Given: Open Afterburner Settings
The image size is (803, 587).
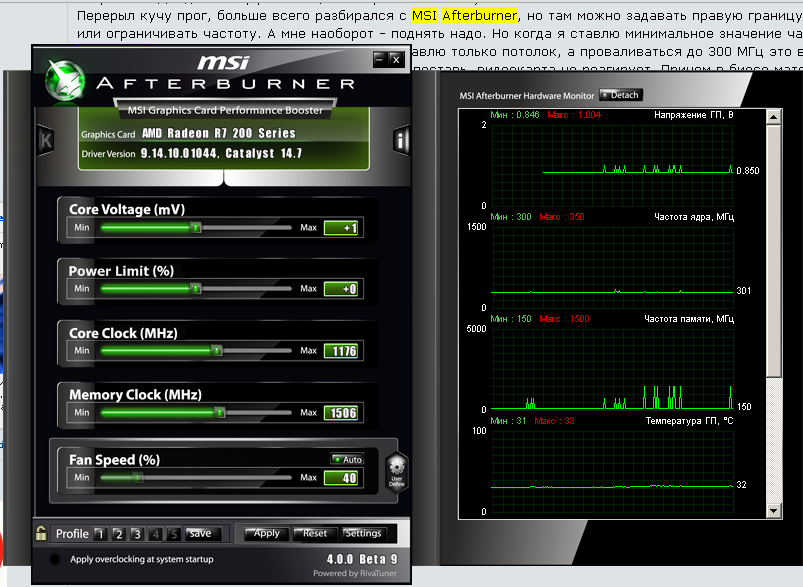Looking at the screenshot, I should 363,533.
